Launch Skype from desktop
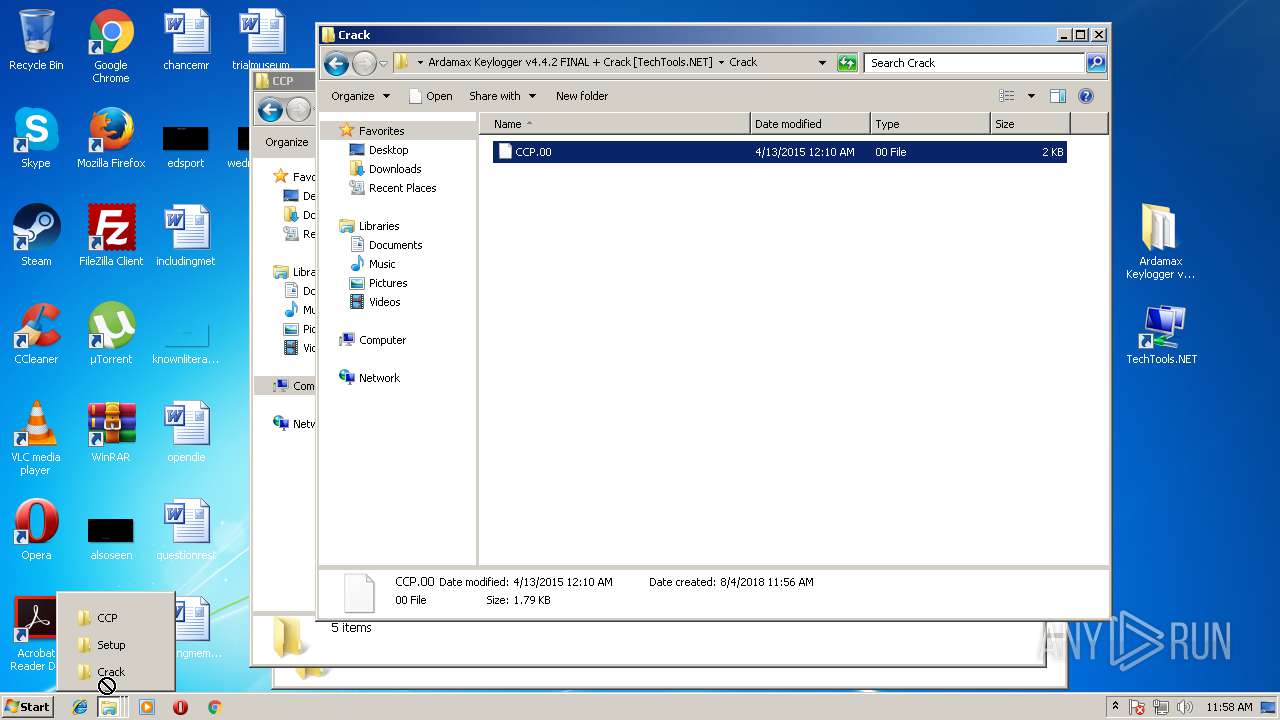The image size is (1280, 720). click(x=36, y=138)
